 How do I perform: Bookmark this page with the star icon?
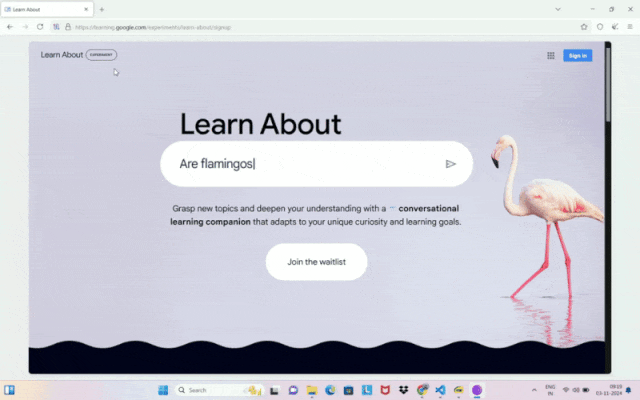[x=584, y=27]
